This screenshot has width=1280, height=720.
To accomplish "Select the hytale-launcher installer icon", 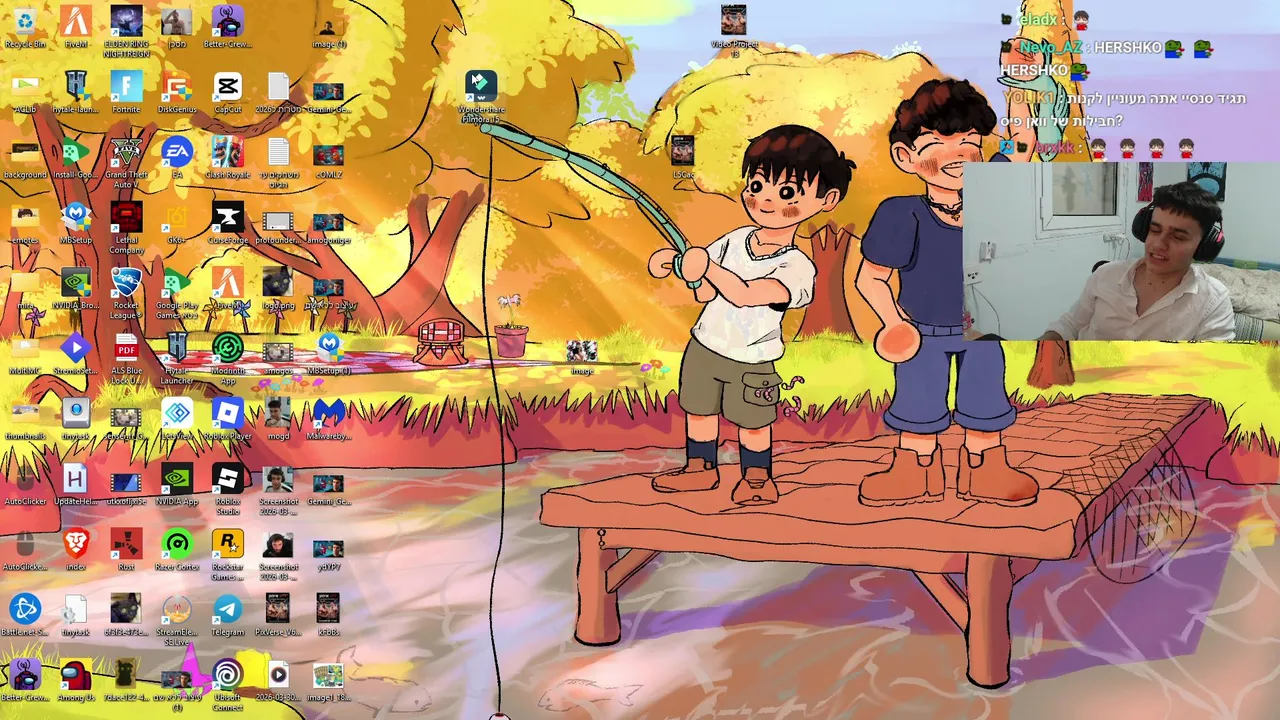I will pyautogui.click(x=76, y=92).
